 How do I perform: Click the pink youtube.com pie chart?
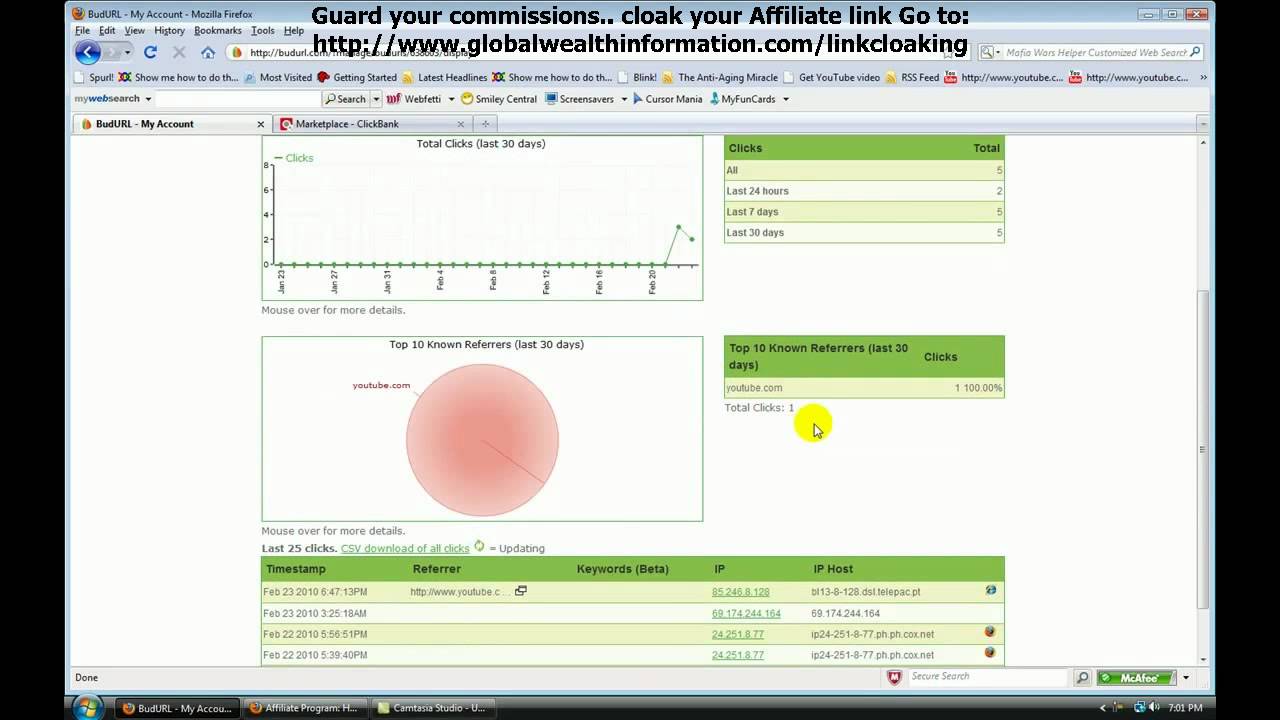pos(482,440)
